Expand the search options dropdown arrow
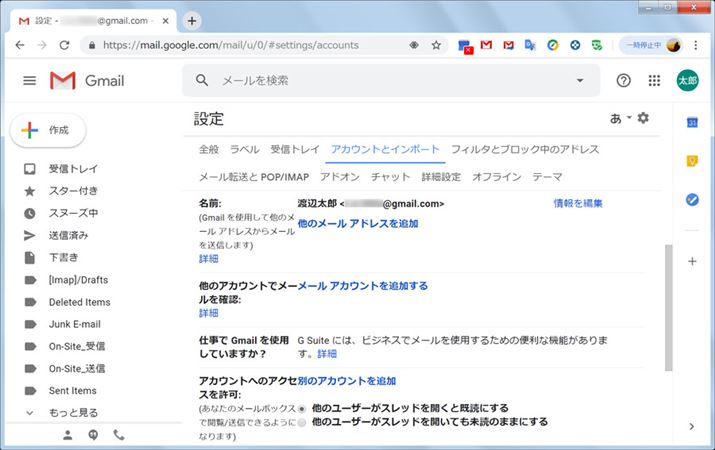The width and height of the screenshot is (715, 450). pos(580,80)
